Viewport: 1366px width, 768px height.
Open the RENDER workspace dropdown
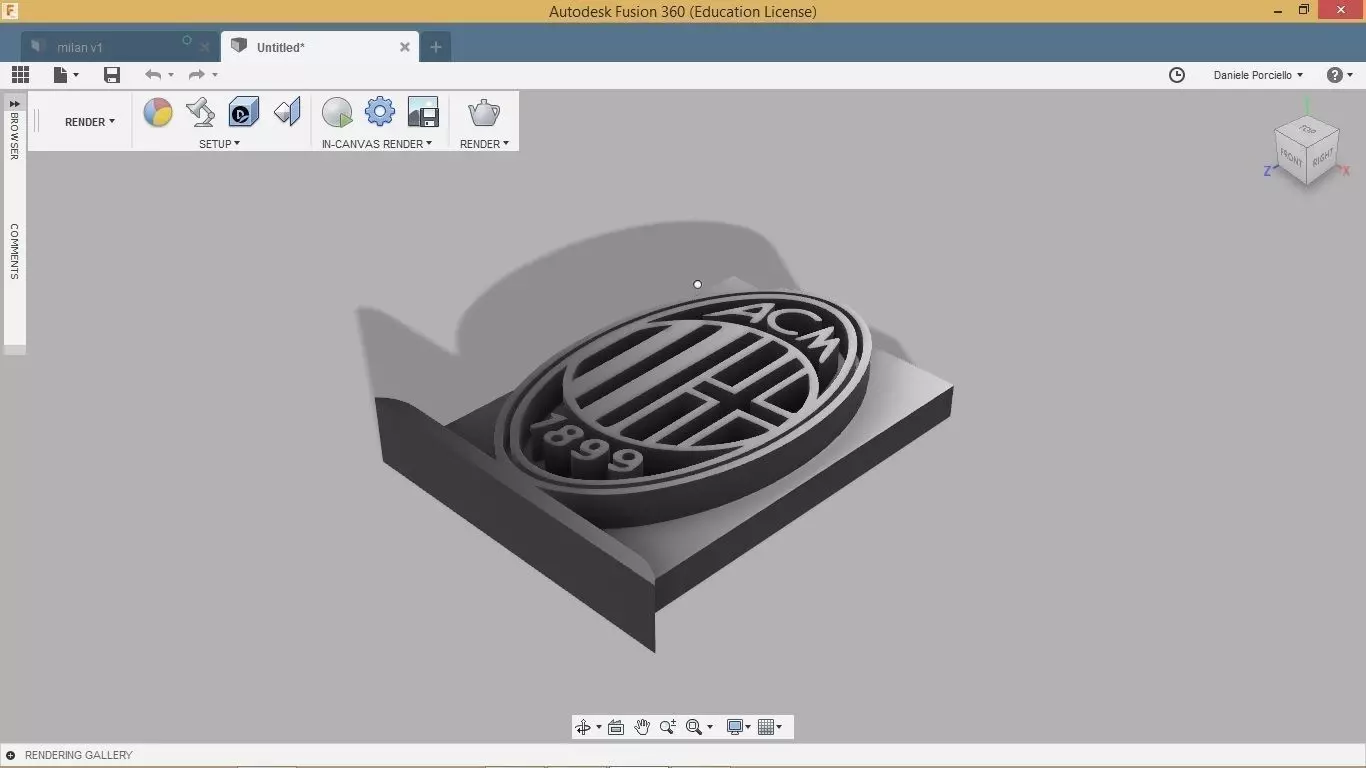(x=90, y=122)
